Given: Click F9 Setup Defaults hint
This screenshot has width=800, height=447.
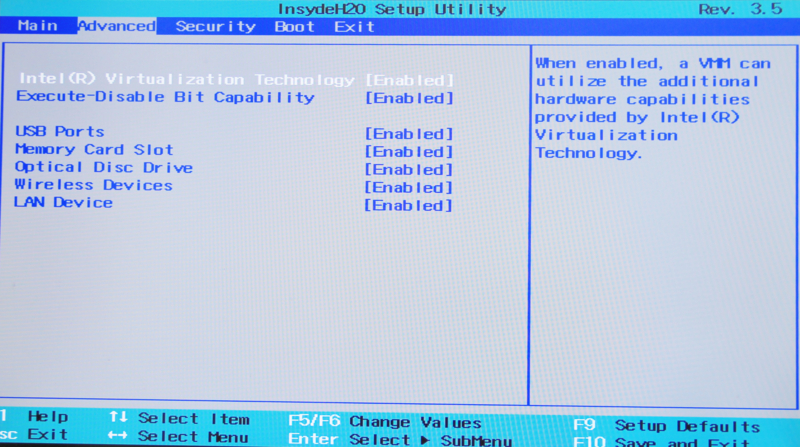Looking at the screenshot, I should 667,425.
